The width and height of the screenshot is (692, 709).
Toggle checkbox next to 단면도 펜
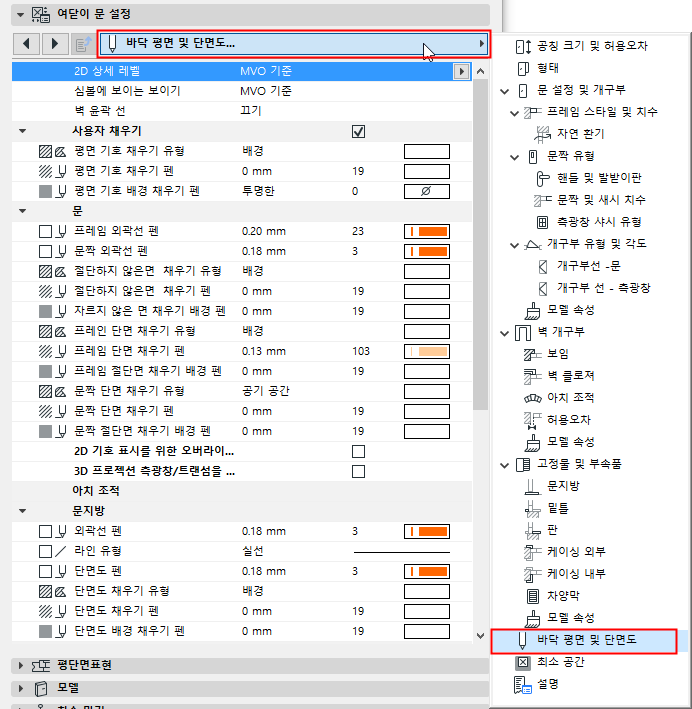tap(45, 571)
